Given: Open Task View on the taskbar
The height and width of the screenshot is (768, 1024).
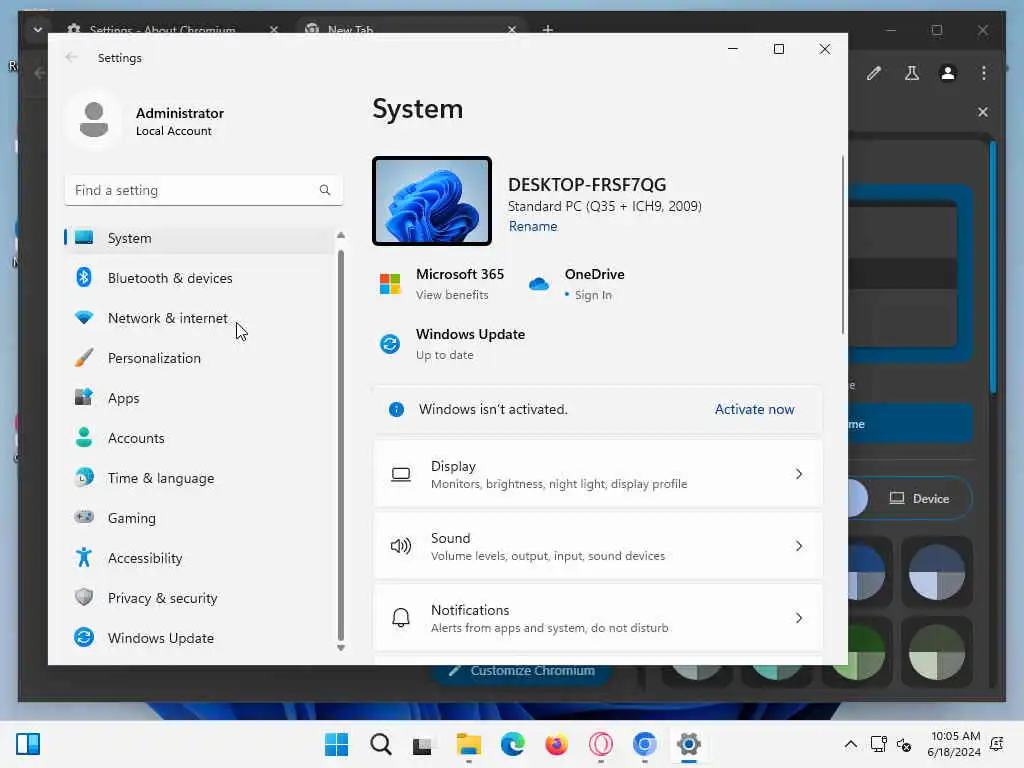Looking at the screenshot, I should point(423,744).
